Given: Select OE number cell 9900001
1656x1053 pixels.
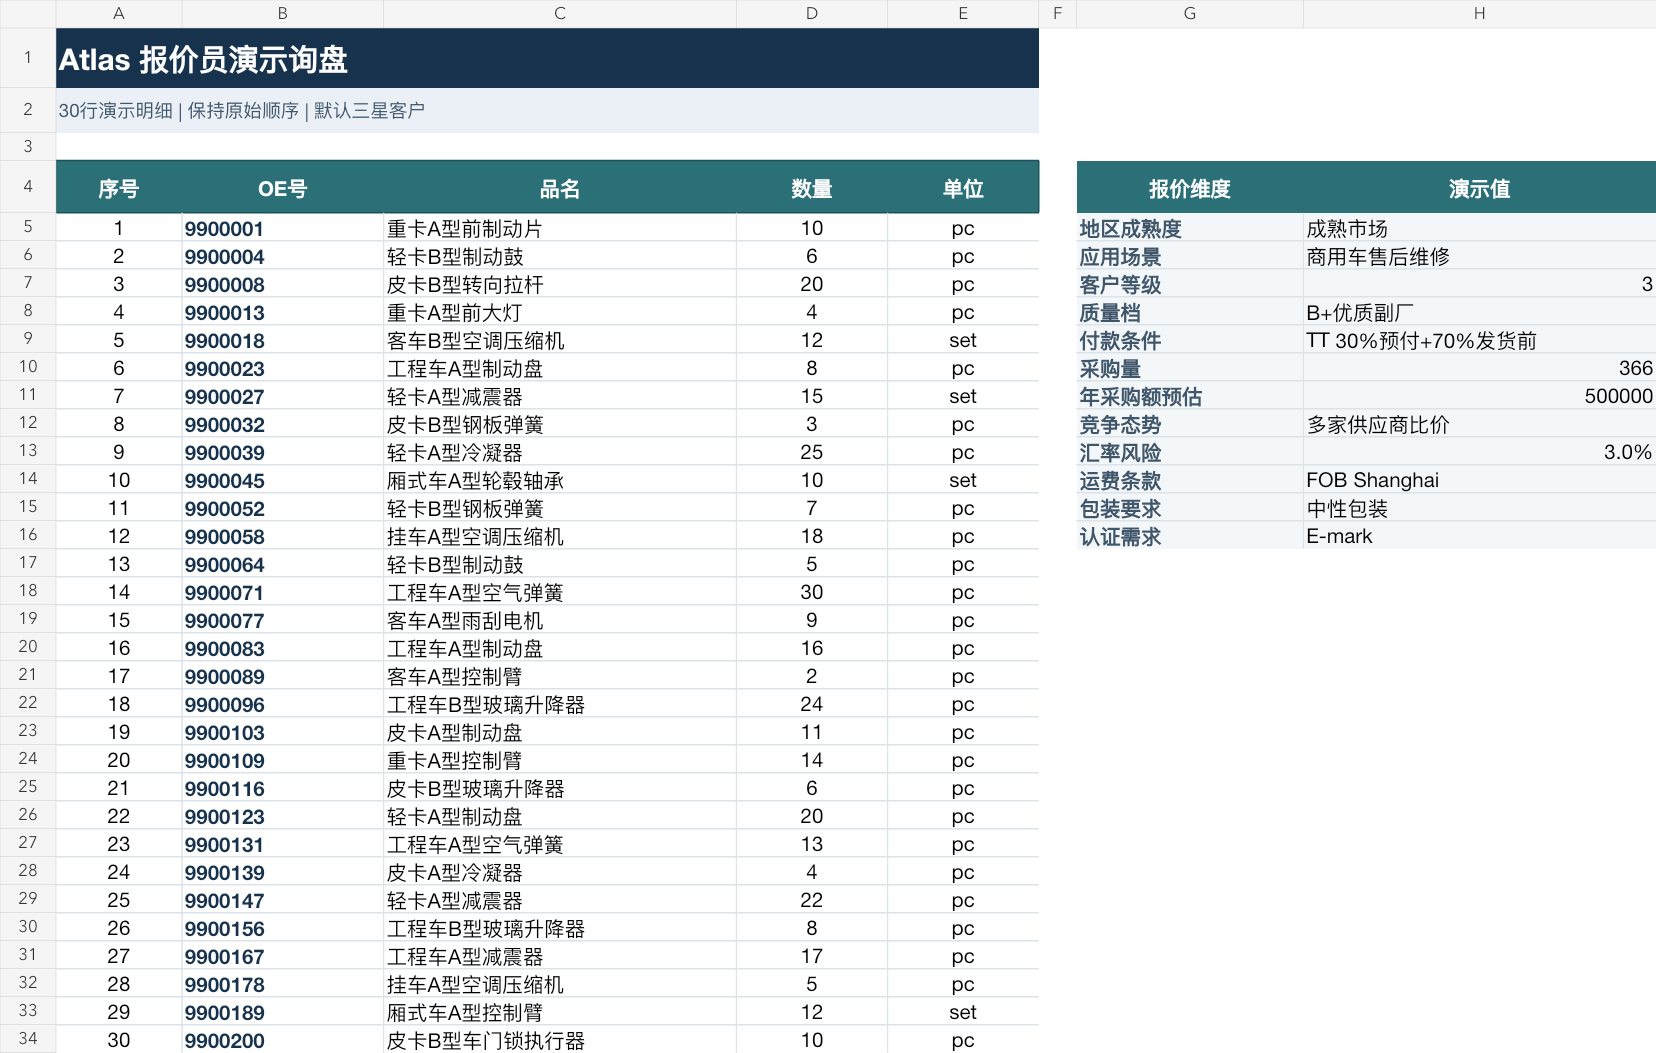Looking at the screenshot, I should tap(283, 228).
